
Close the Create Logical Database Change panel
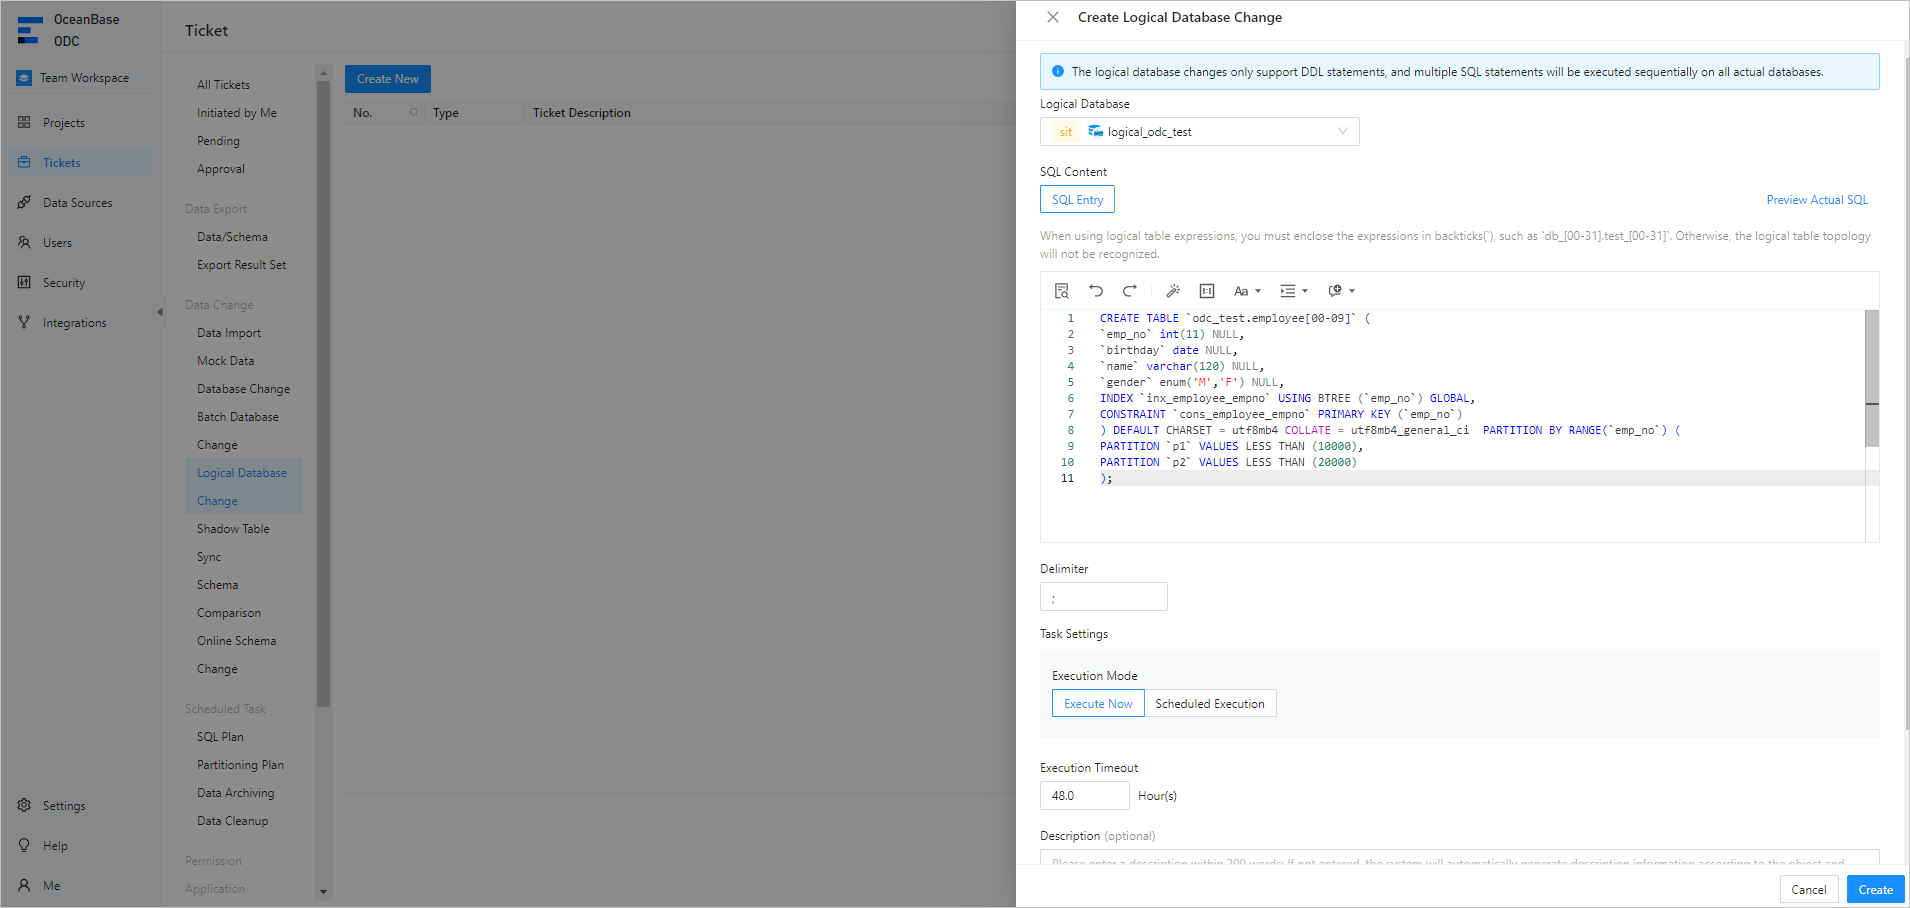[1053, 17]
